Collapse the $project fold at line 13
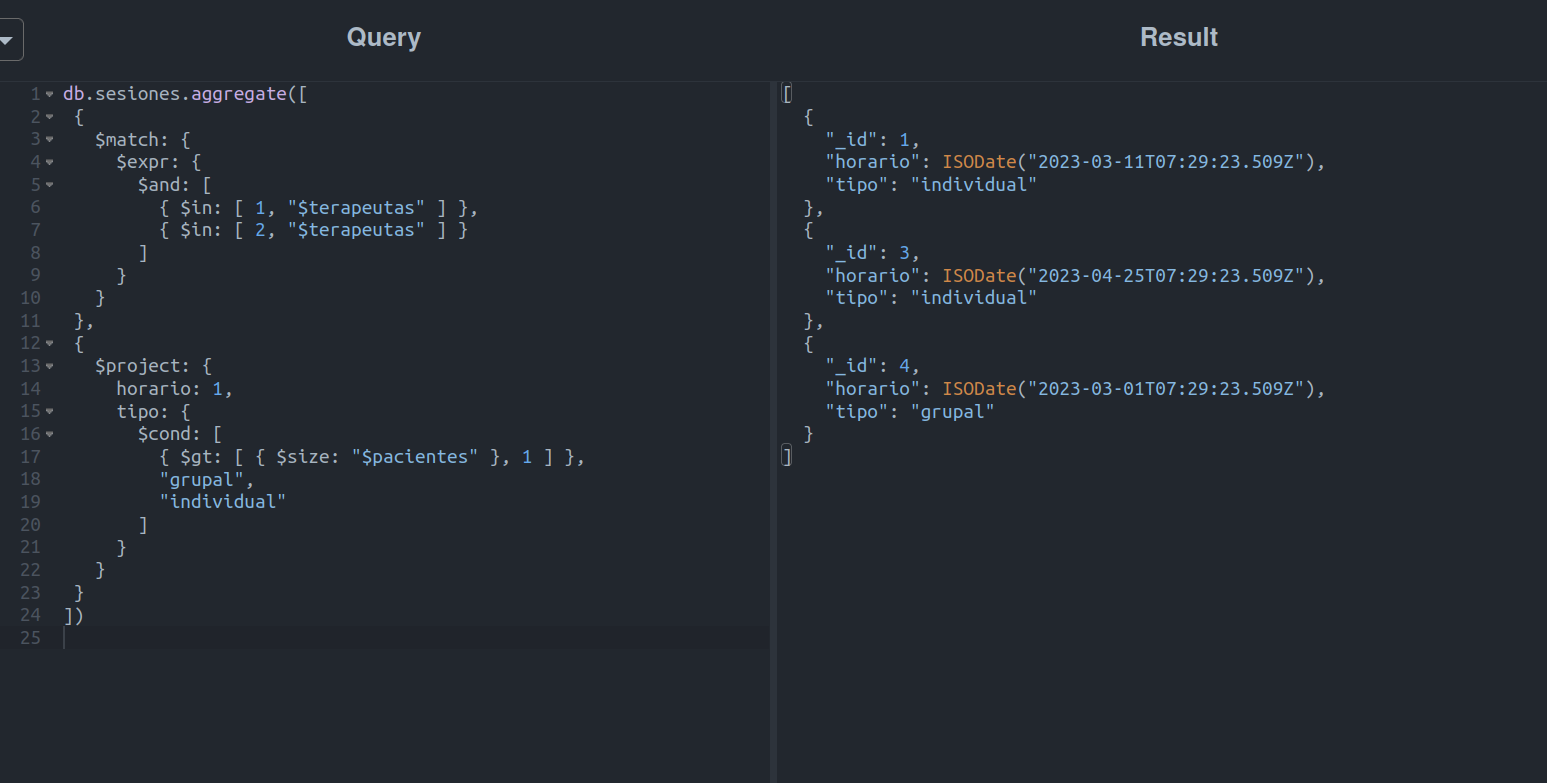Viewport: 1547px width, 783px height. pos(49,366)
